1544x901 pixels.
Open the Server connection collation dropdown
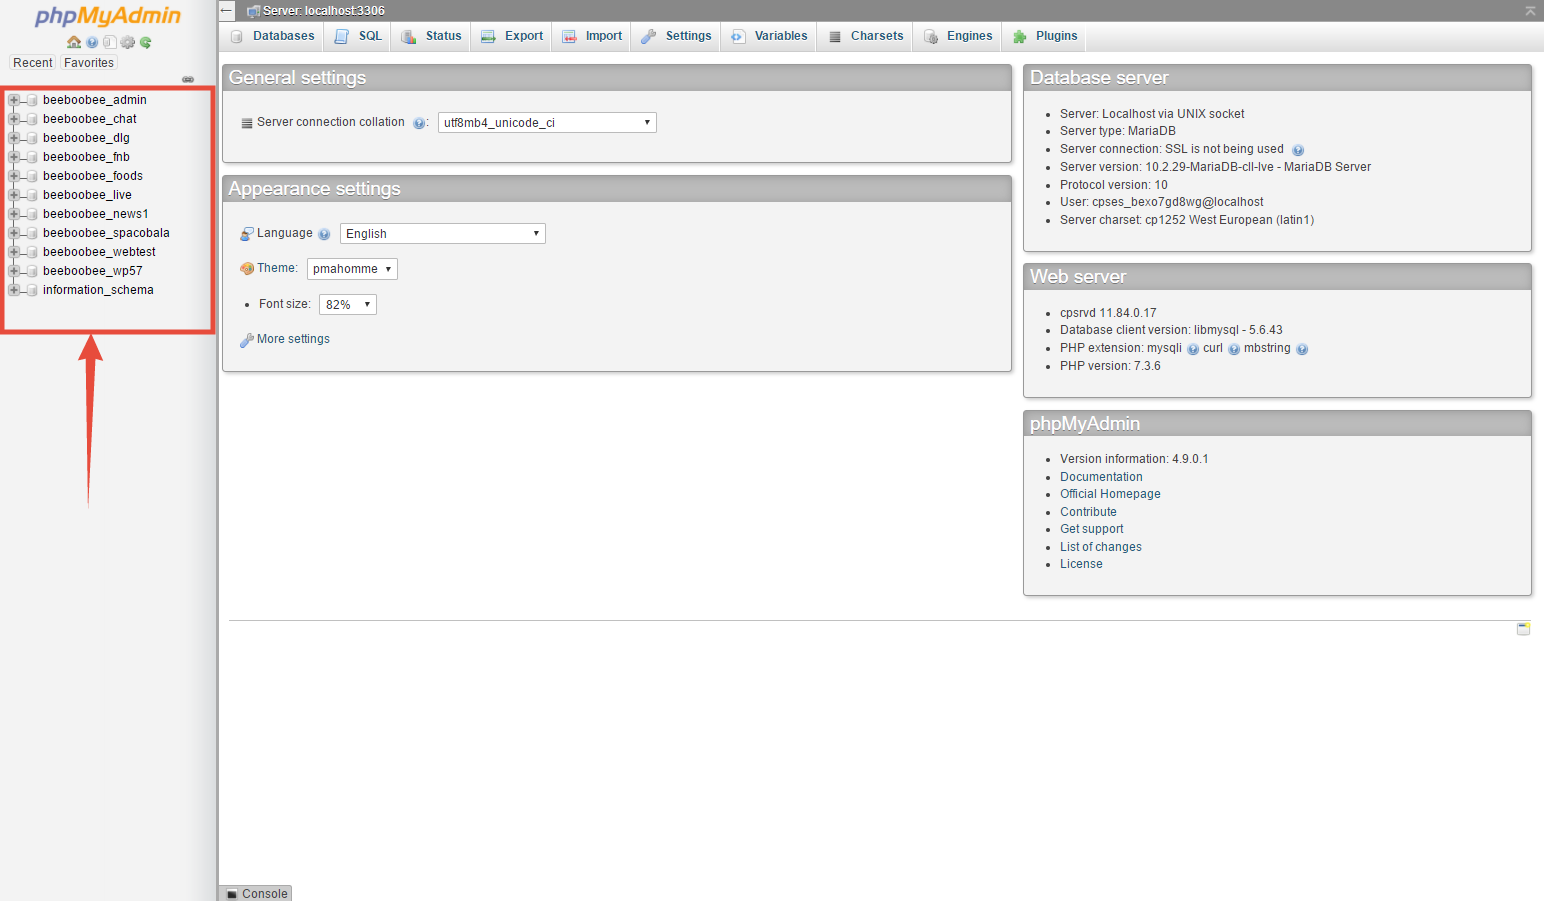tap(547, 123)
